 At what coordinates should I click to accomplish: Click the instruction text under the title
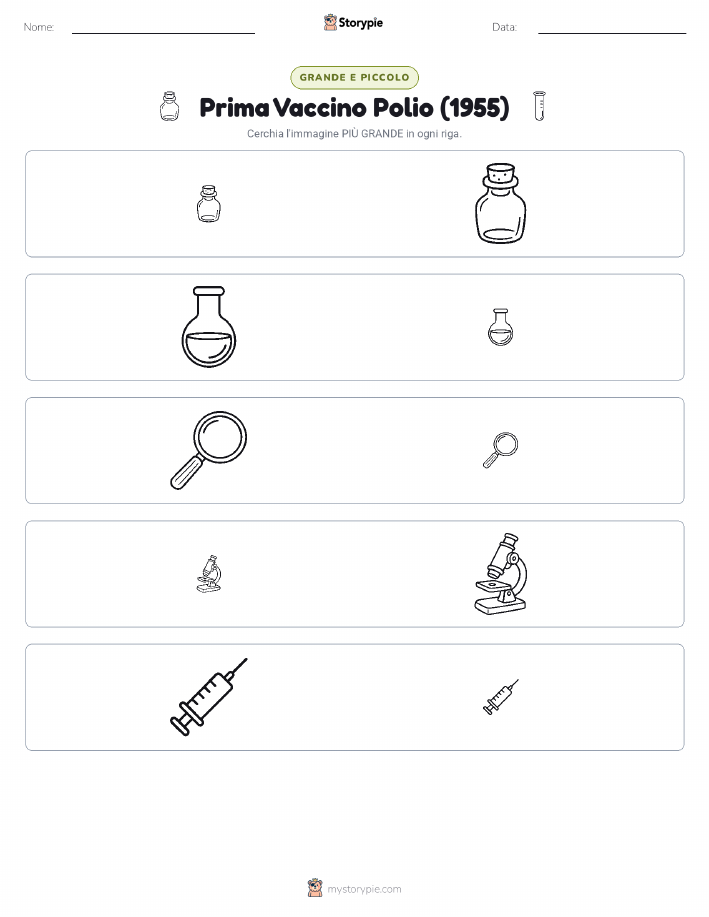pyautogui.click(x=354, y=133)
